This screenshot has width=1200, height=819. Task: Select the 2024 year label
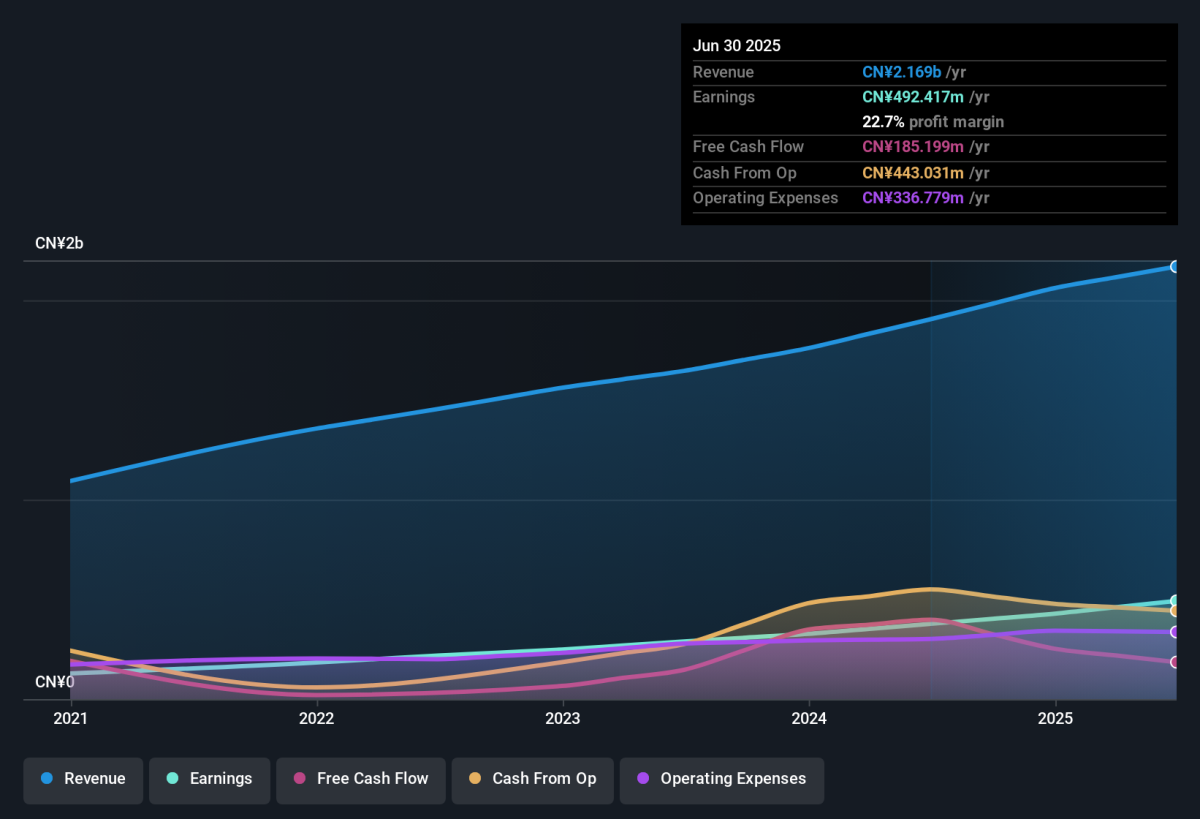[809, 718]
